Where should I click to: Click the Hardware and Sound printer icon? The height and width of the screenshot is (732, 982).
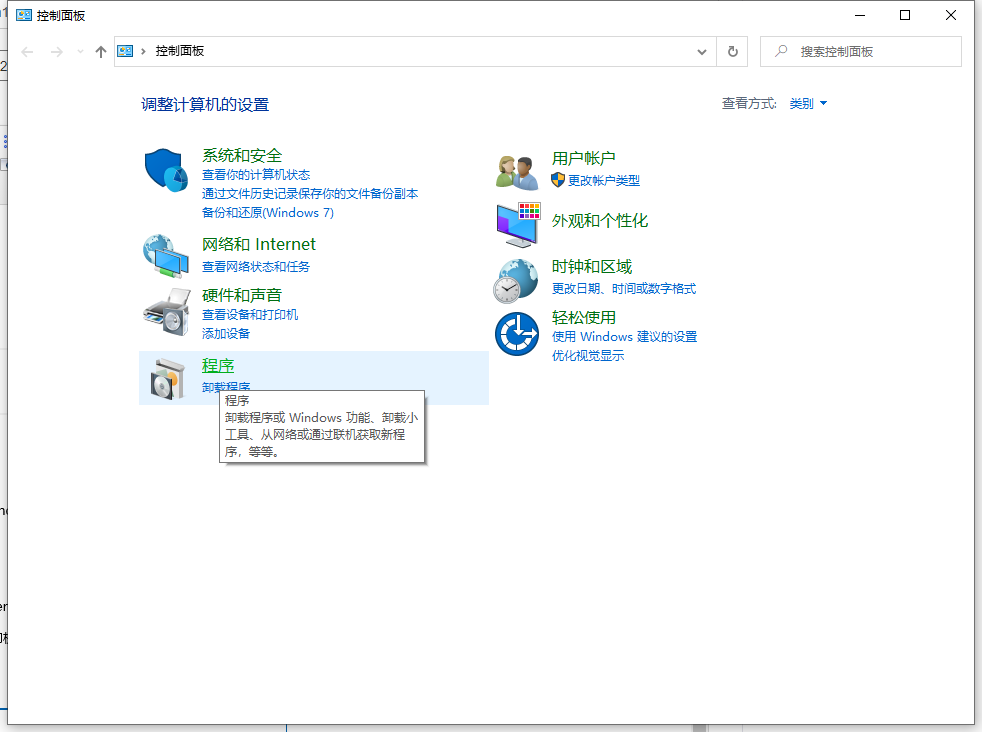[x=166, y=312]
